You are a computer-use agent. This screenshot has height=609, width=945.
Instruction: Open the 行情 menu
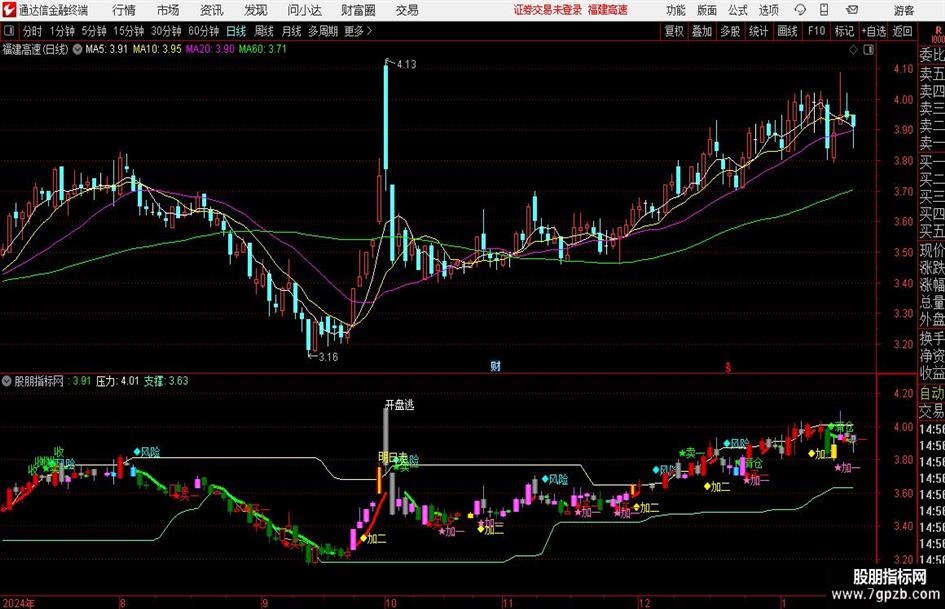124,10
